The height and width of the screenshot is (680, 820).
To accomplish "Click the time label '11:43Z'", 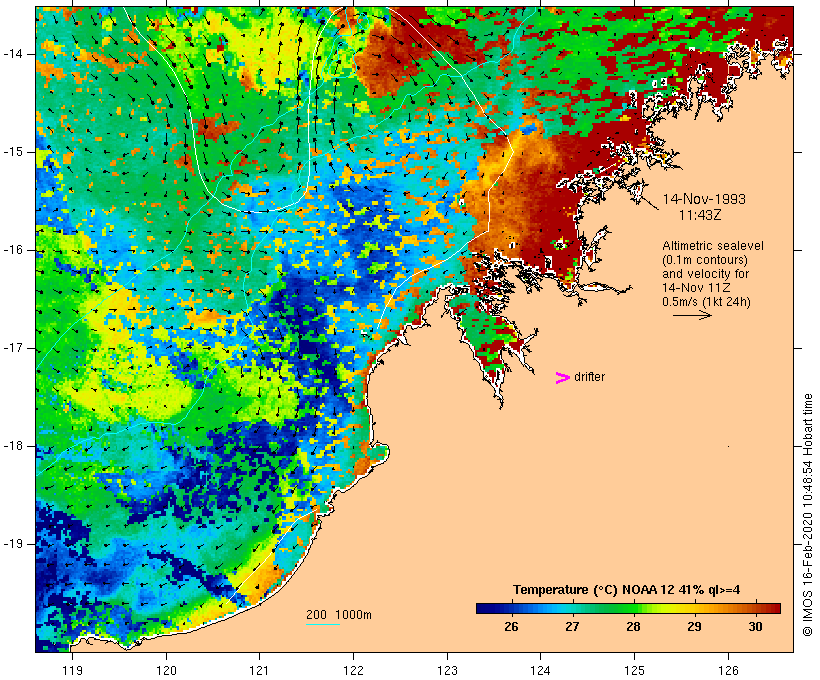I will [700, 215].
